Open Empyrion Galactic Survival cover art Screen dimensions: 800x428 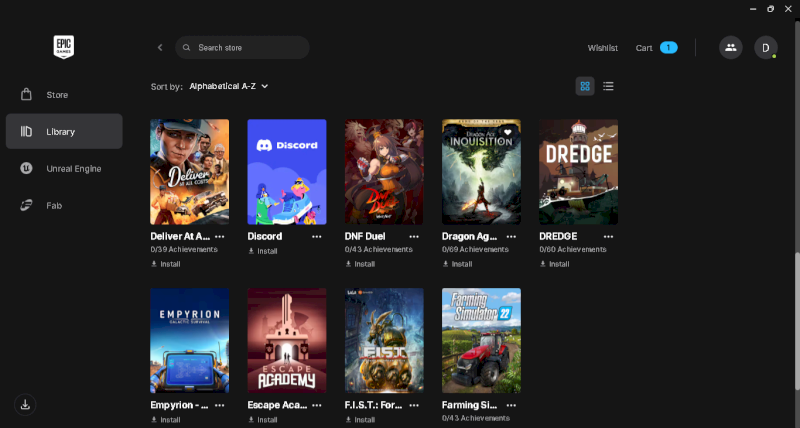coord(189,341)
